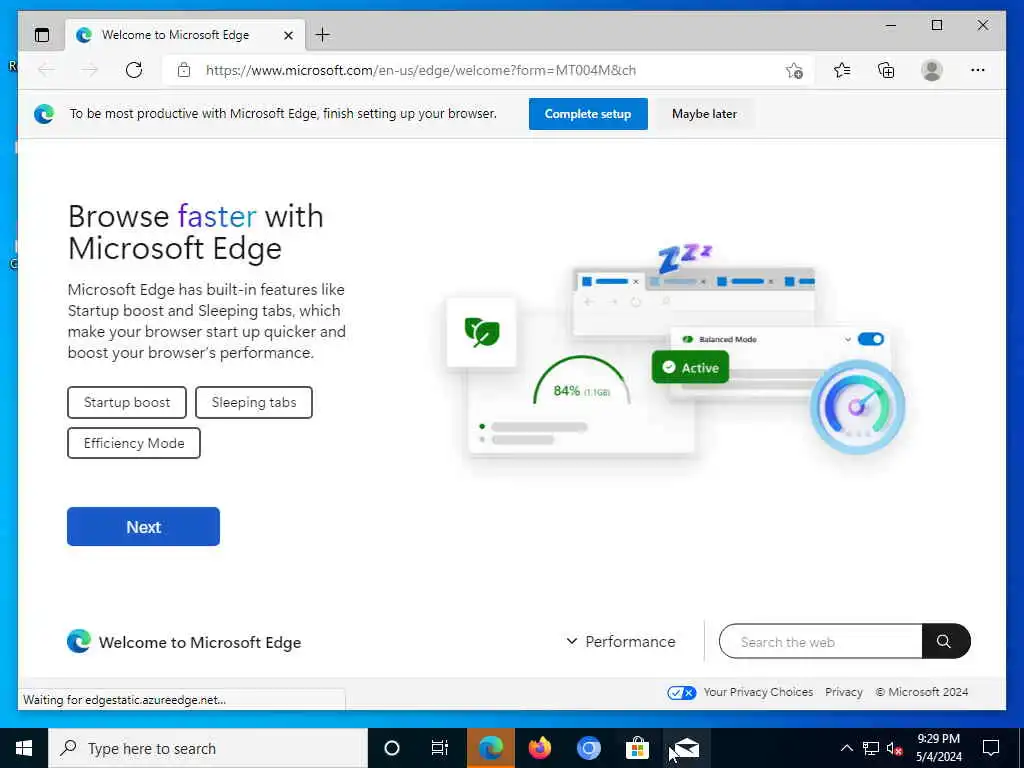1024x768 pixels.
Task: Open the tab actions menu icon
Action: click(x=42, y=35)
